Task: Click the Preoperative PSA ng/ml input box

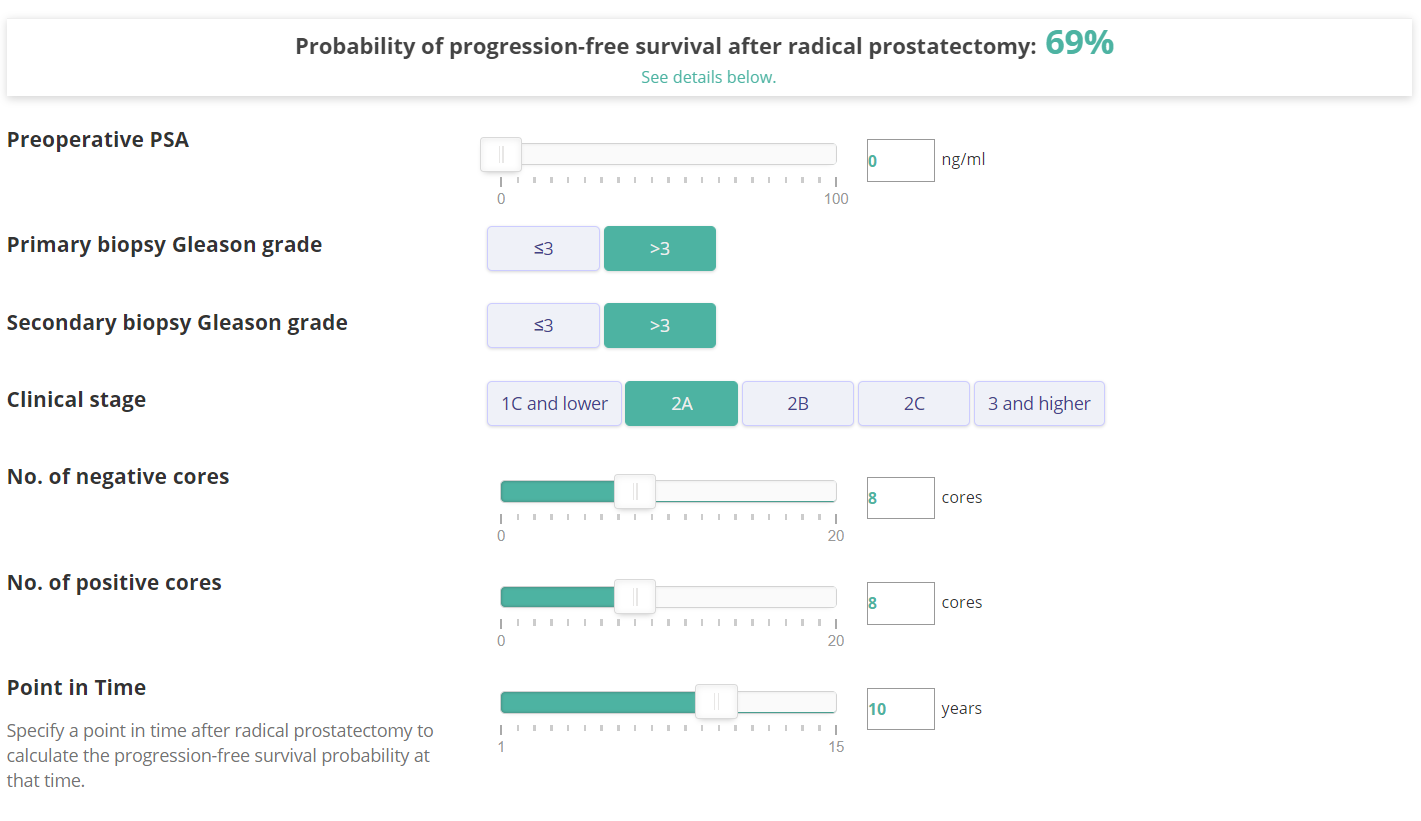Action: (900, 160)
